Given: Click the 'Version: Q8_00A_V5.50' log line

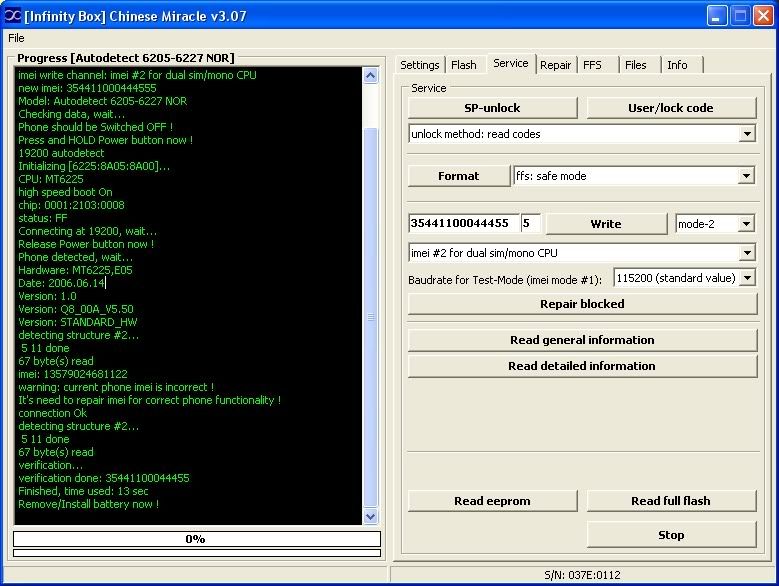Looking at the screenshot, I should click(x=76, y=309).
